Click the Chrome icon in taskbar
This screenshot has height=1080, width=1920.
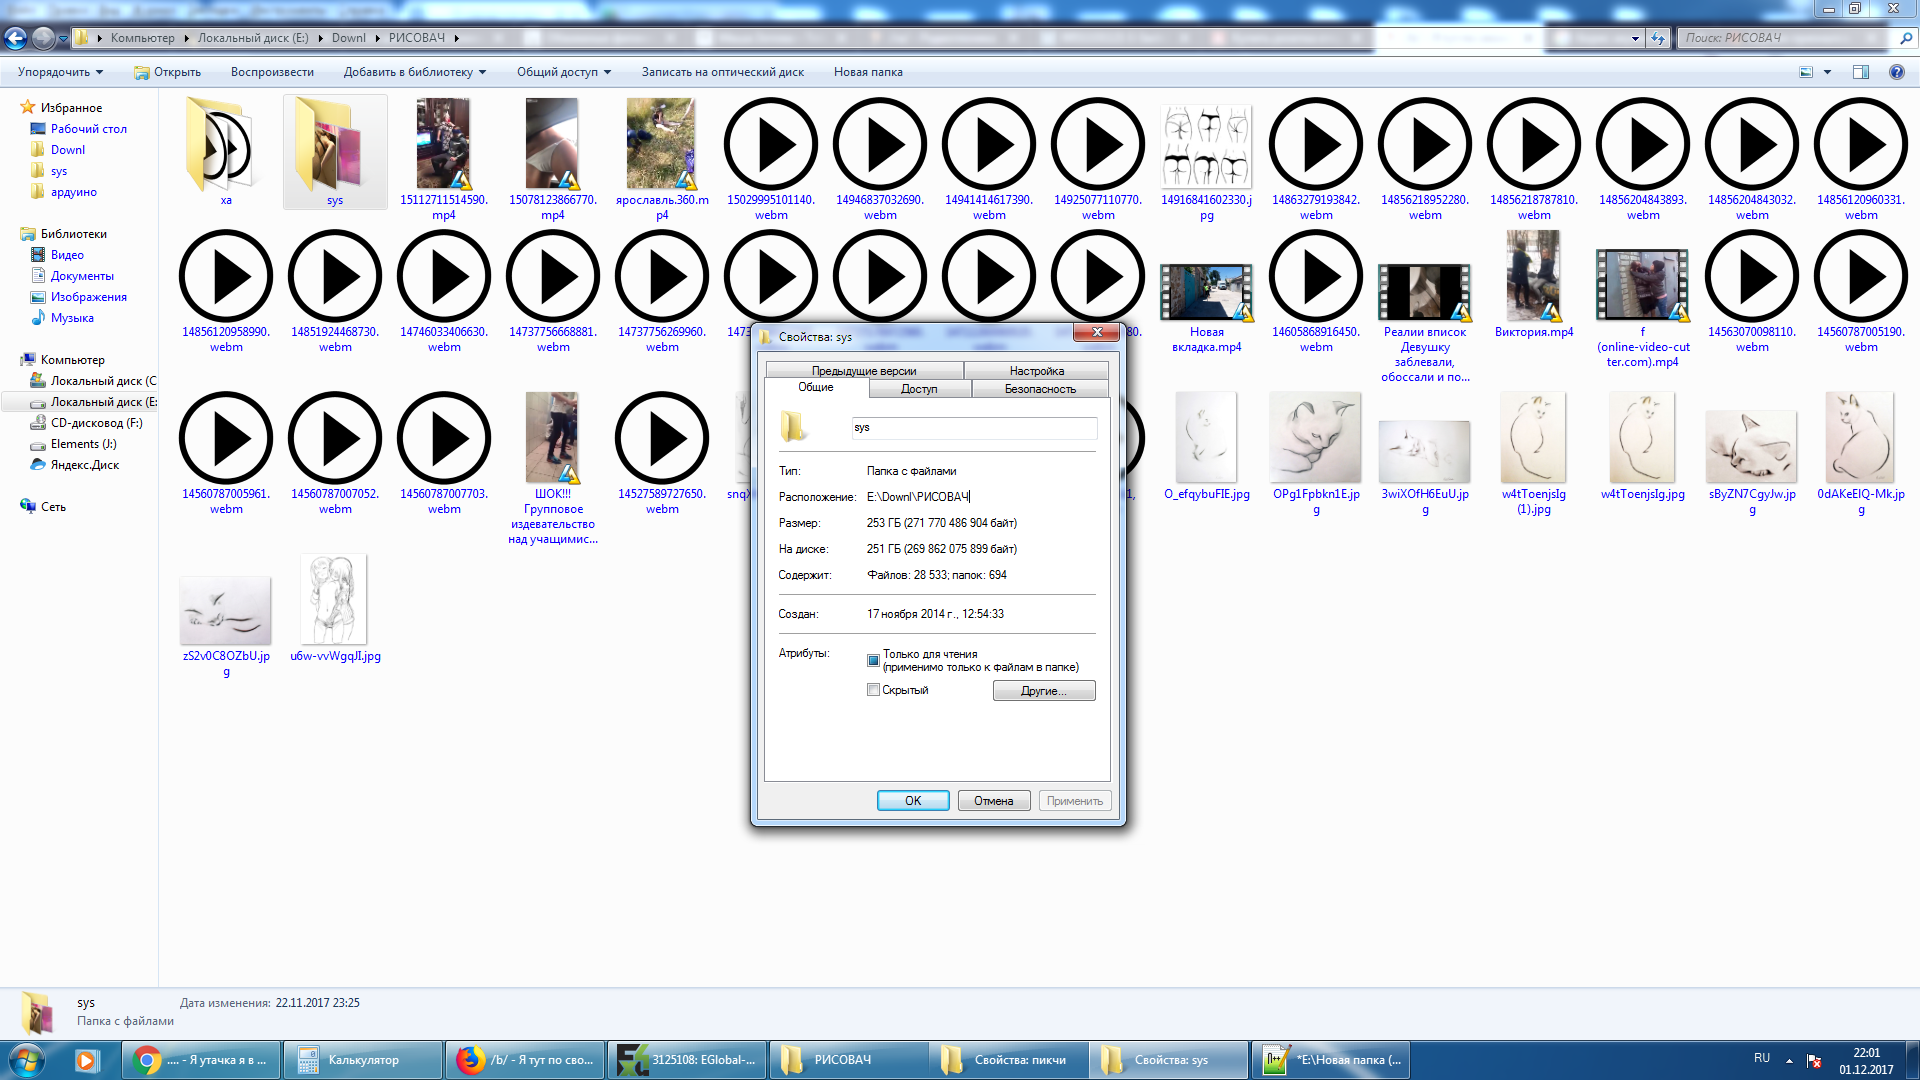(x=148, y=1060)
